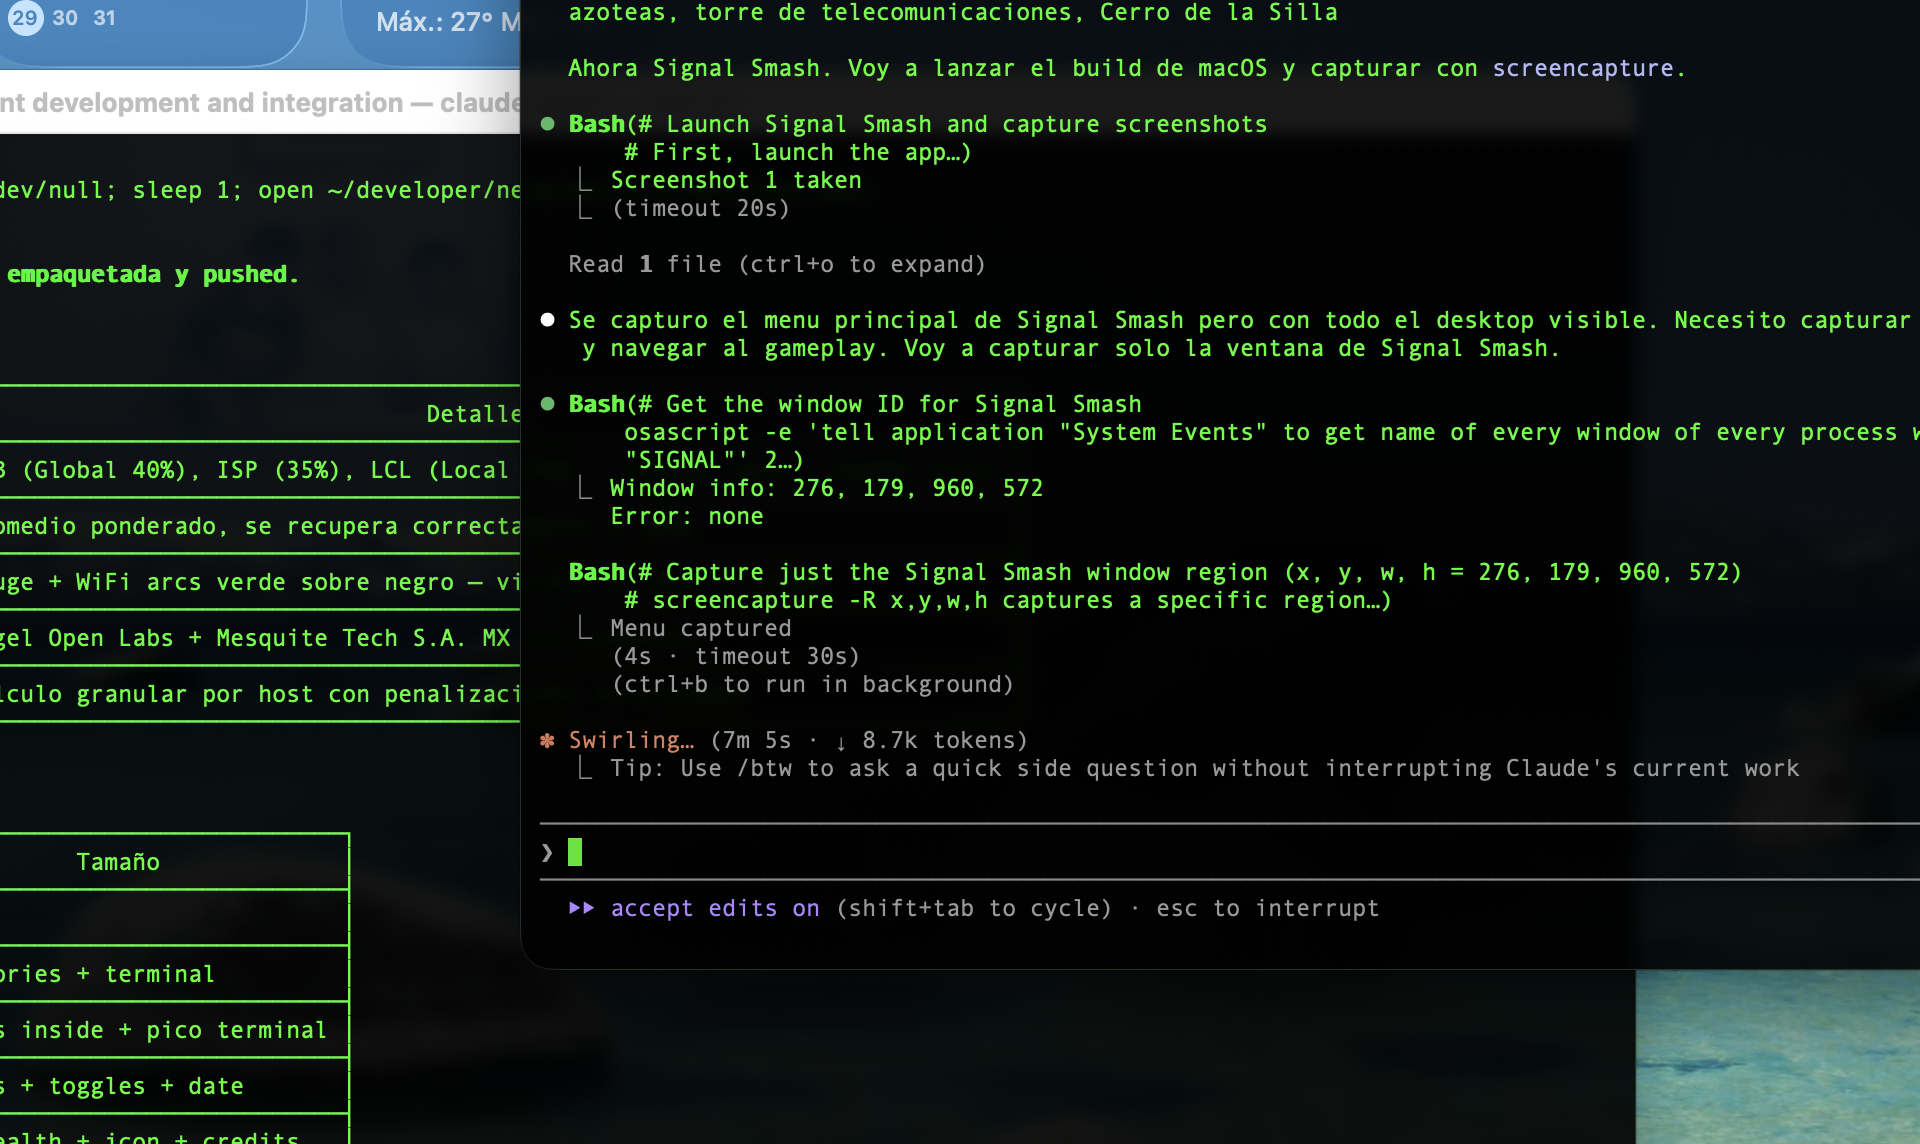Screen dimensions: 1920x1144
Task: Click white bullet beside 'Se capturo el menu'
Action: tap(548, 320)
